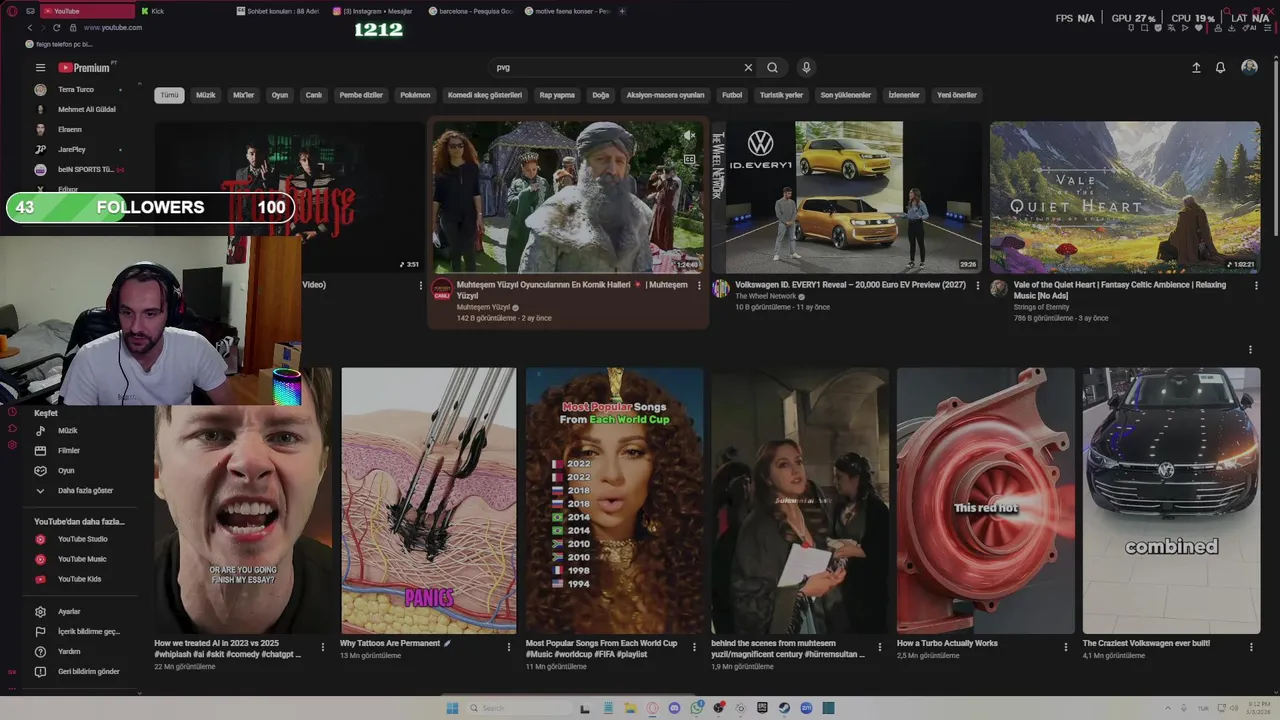
Task: Open Shorts section three-dot menu
Action: pos(1250,350)
